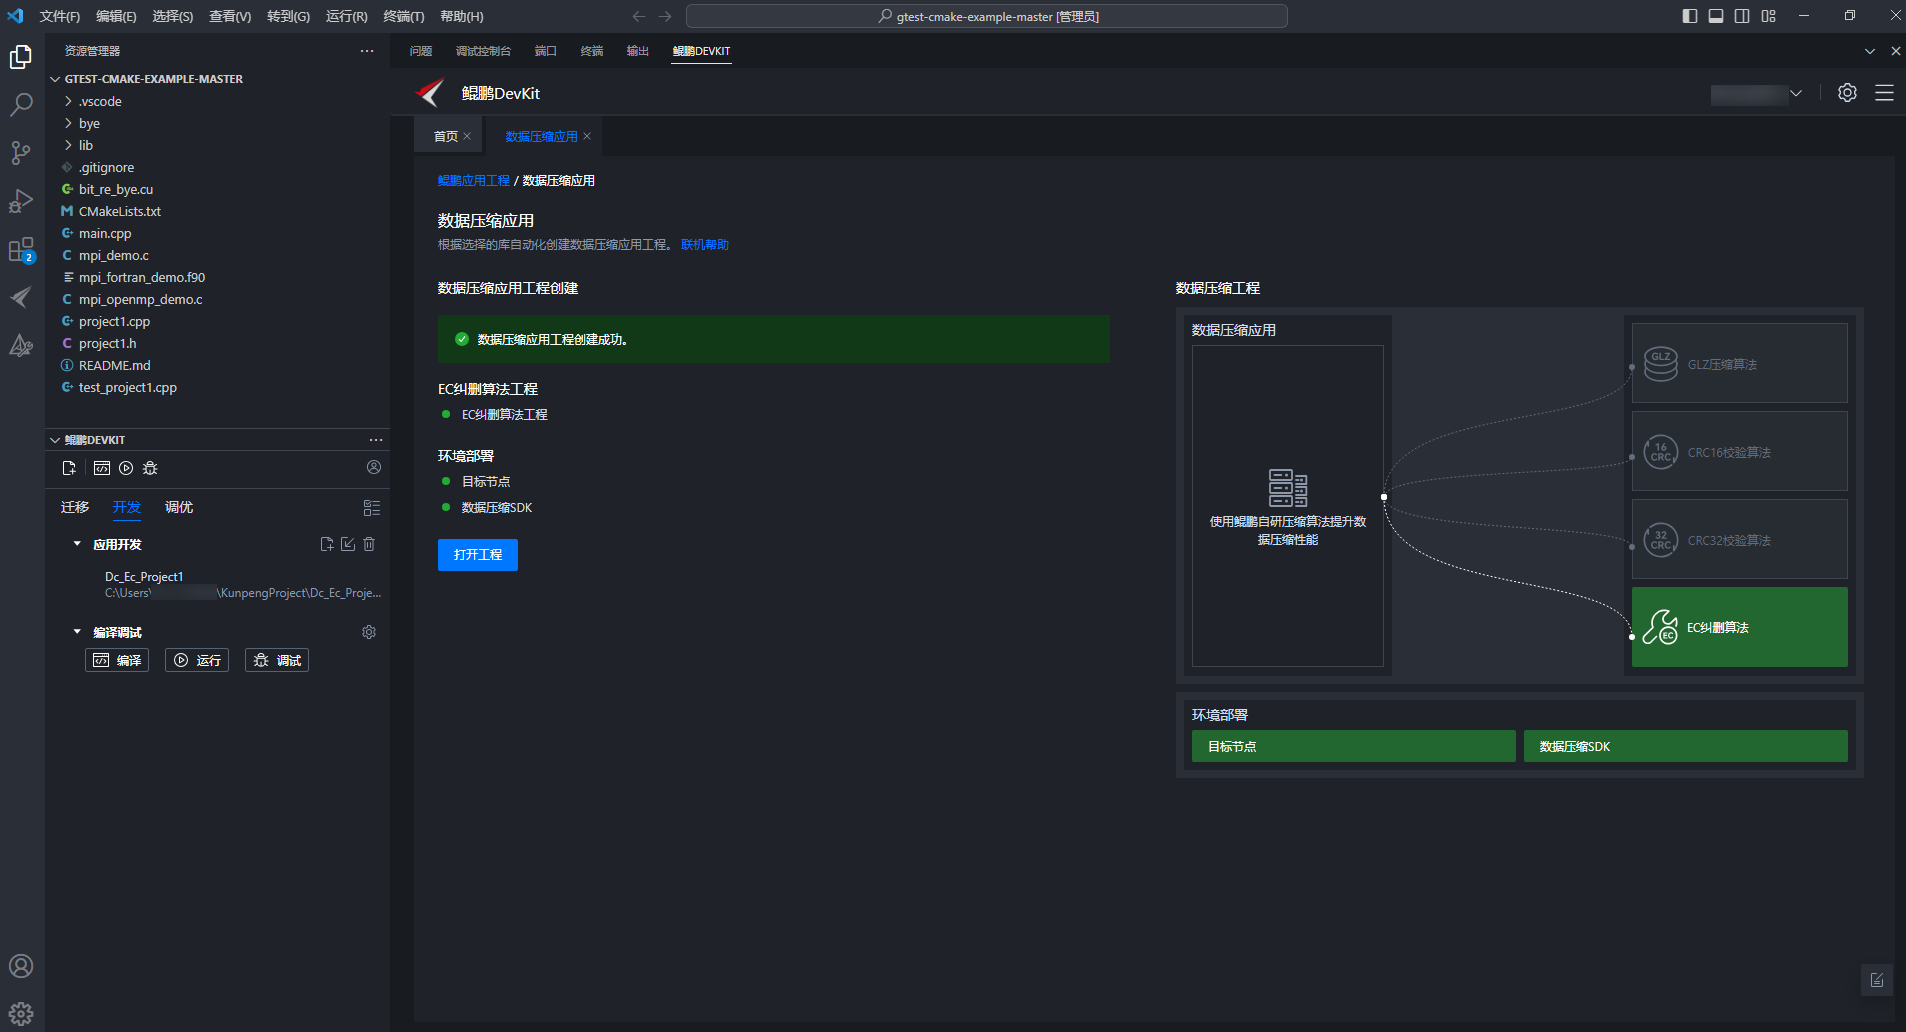This screenshot has height=1032, width=1906.
Task: Click feedback icon at bottom right
Action: 1876,980
